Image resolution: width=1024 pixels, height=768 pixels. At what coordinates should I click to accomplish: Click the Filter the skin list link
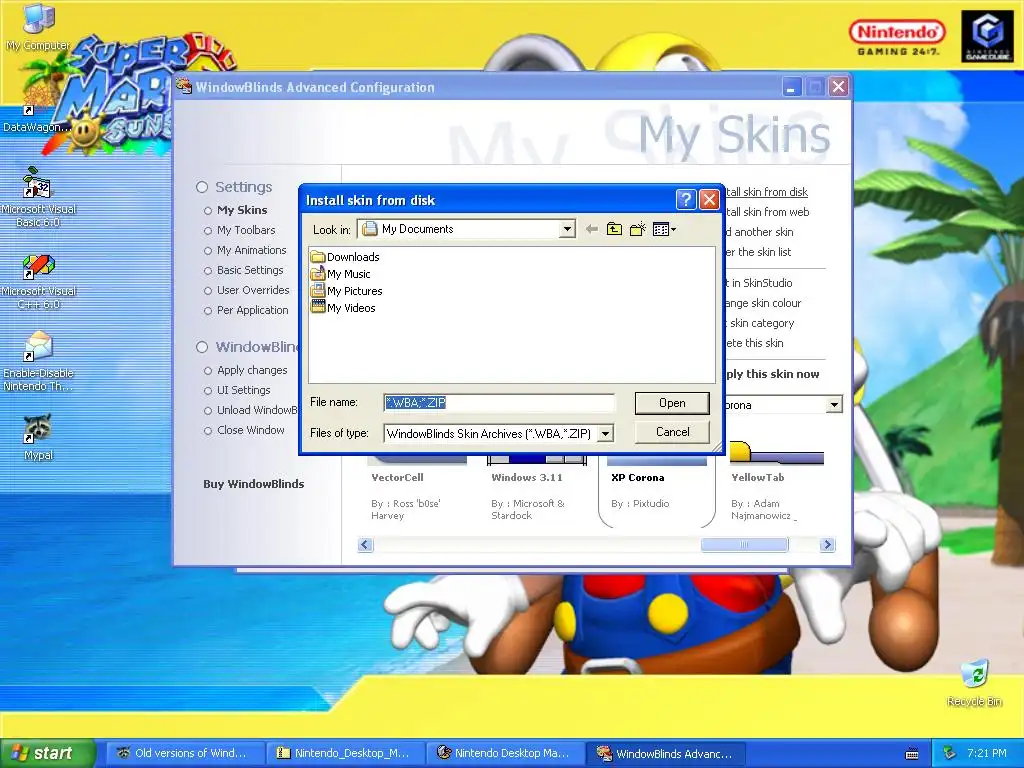(758, 252)
